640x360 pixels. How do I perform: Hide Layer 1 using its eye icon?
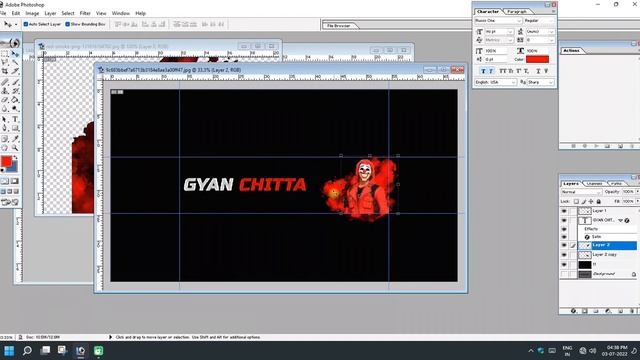564,211
